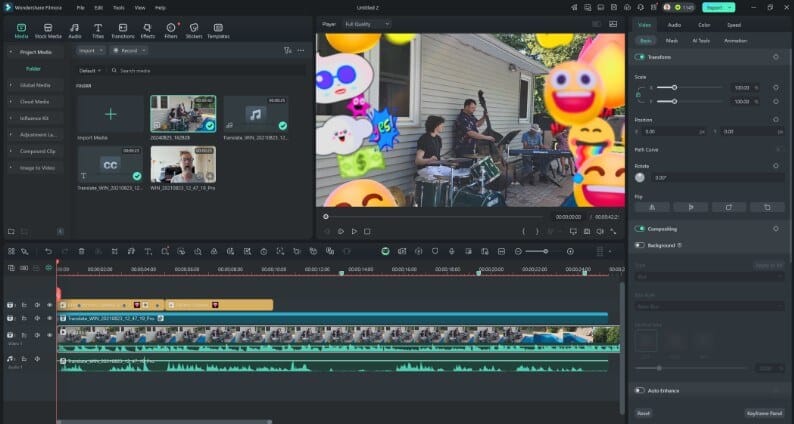Enable the Auto Enhance toggle
This screenshot has width=794, height=424.
coord(640,390)
